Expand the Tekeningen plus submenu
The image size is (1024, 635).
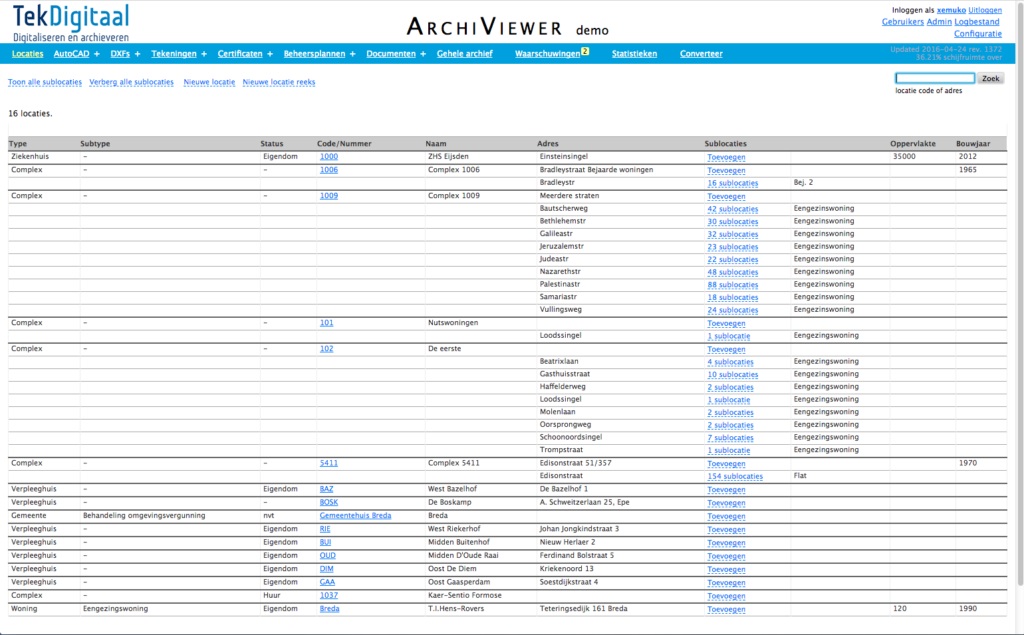click(x=204, y=54)
